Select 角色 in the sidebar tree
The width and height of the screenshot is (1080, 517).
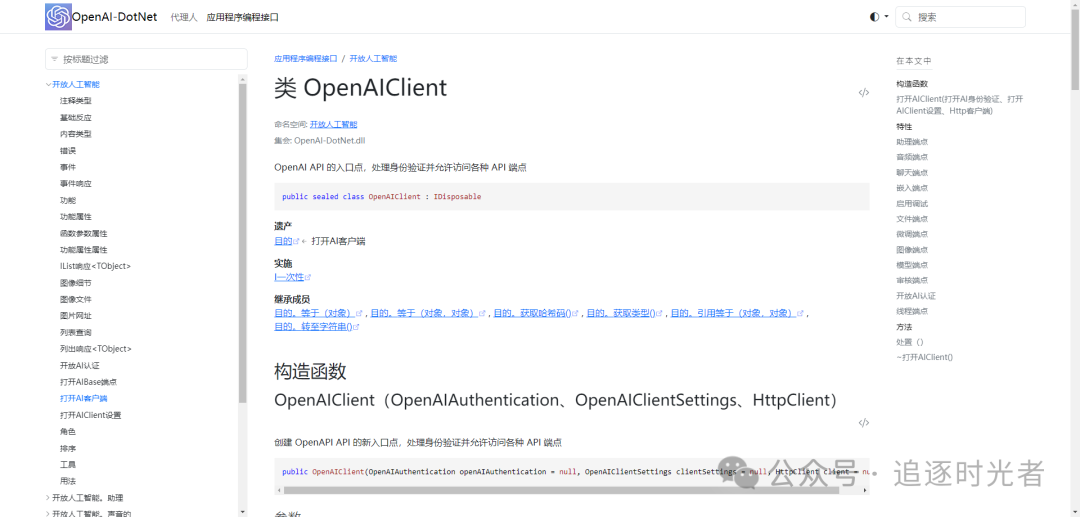tap(68, 432)
